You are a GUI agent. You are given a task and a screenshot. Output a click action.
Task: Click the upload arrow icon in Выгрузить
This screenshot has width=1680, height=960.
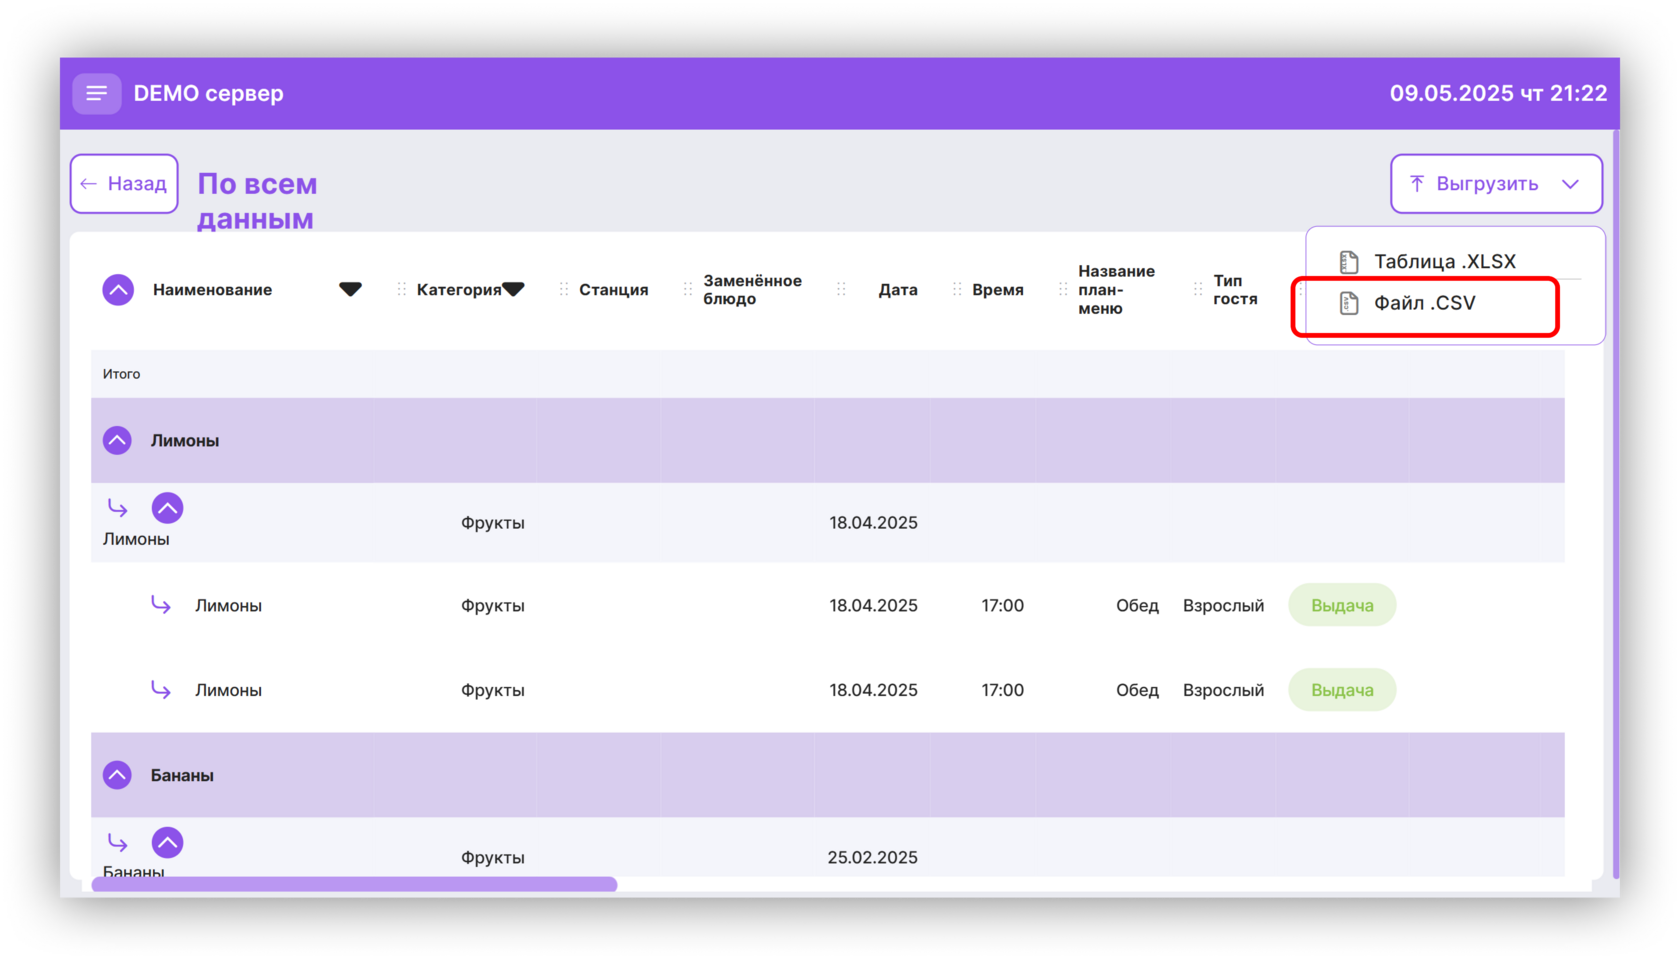pos(1417,184)
